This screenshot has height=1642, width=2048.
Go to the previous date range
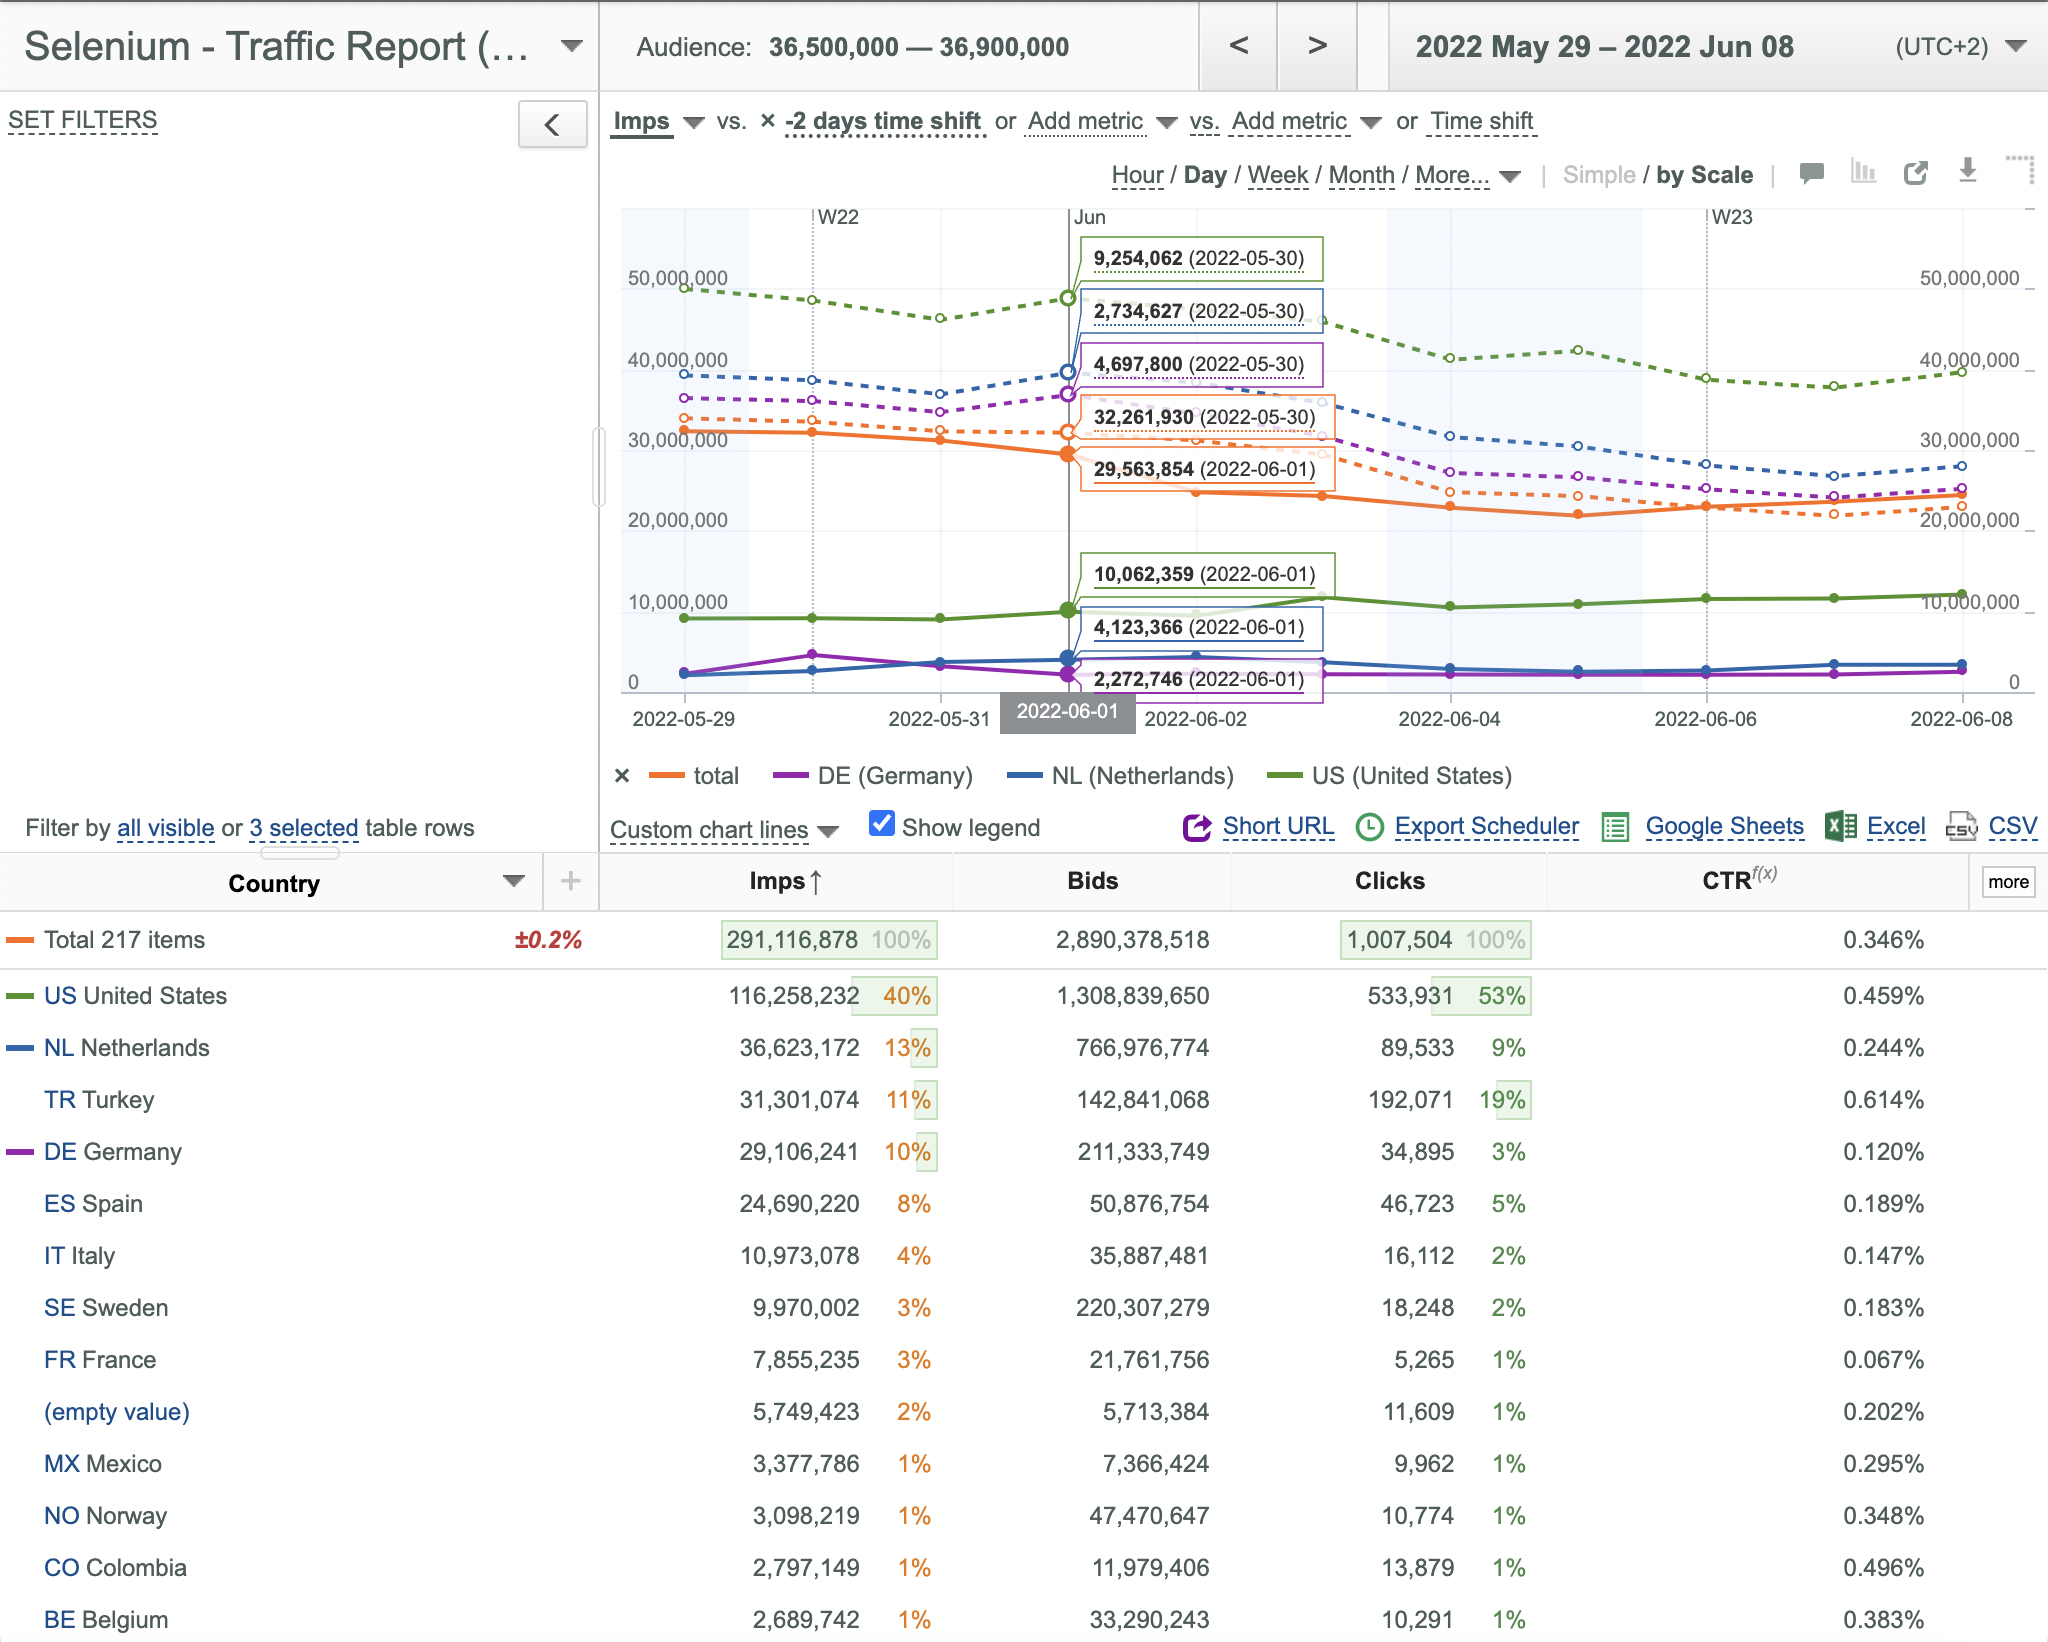tap(1238, 46)
